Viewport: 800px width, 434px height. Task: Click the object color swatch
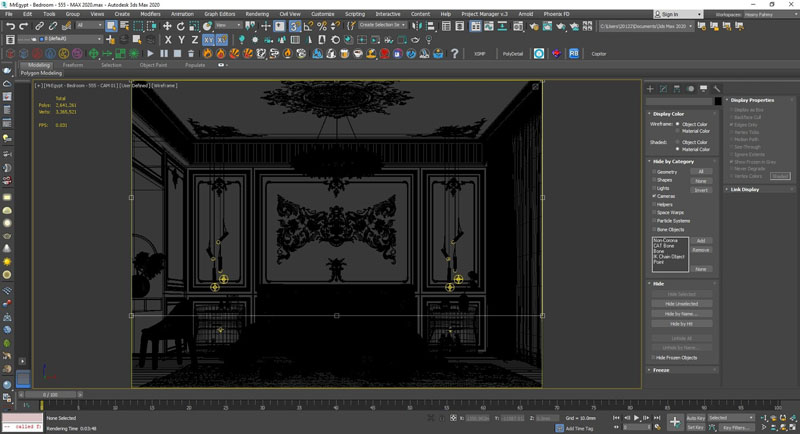point(718,101)
